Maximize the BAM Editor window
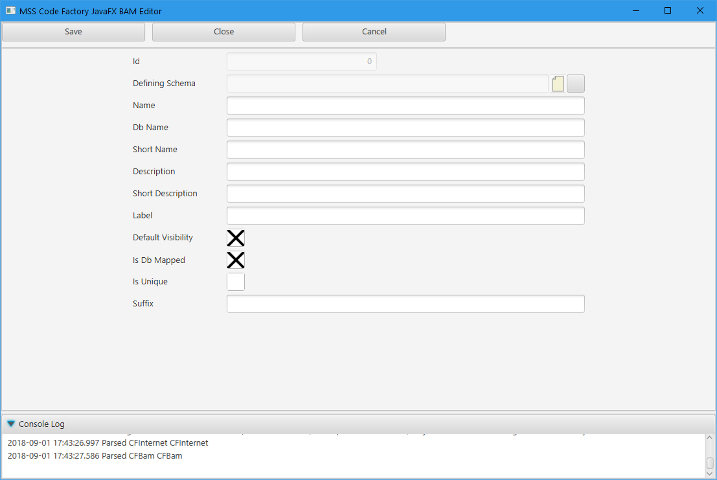717x480 pixels. pyautogui.click(x=667, y=10)
